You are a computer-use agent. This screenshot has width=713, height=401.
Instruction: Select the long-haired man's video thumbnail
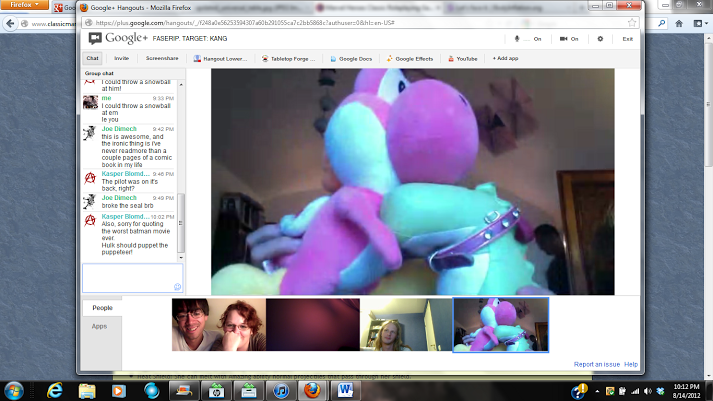407,325
